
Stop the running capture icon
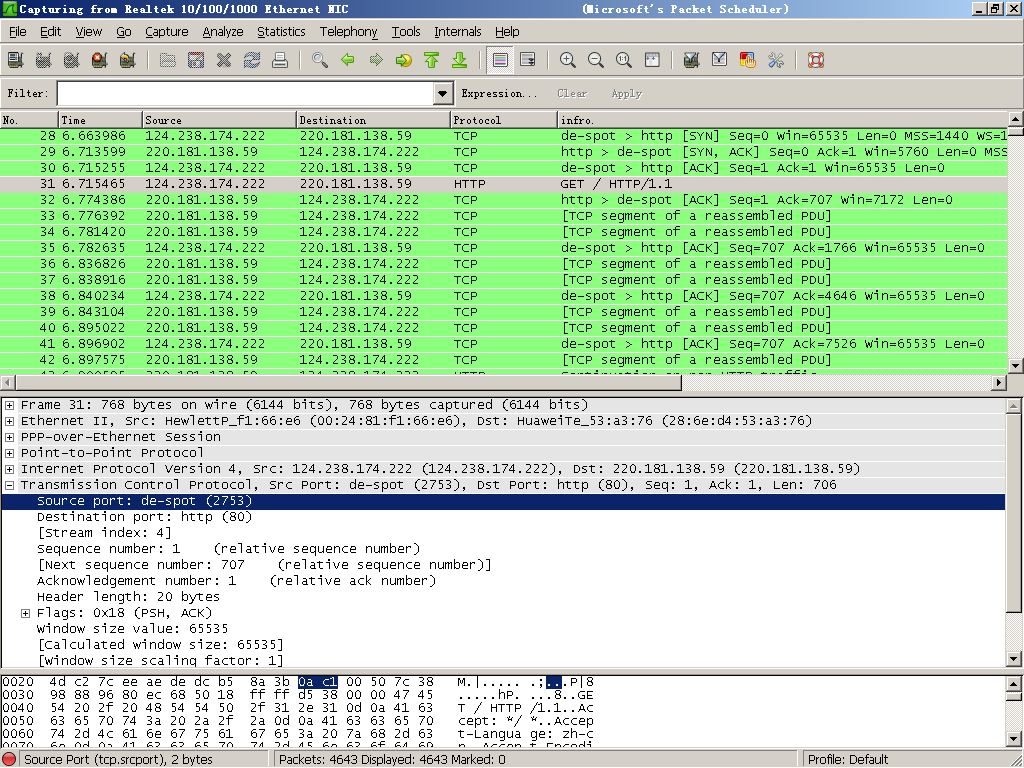(100, 60)
